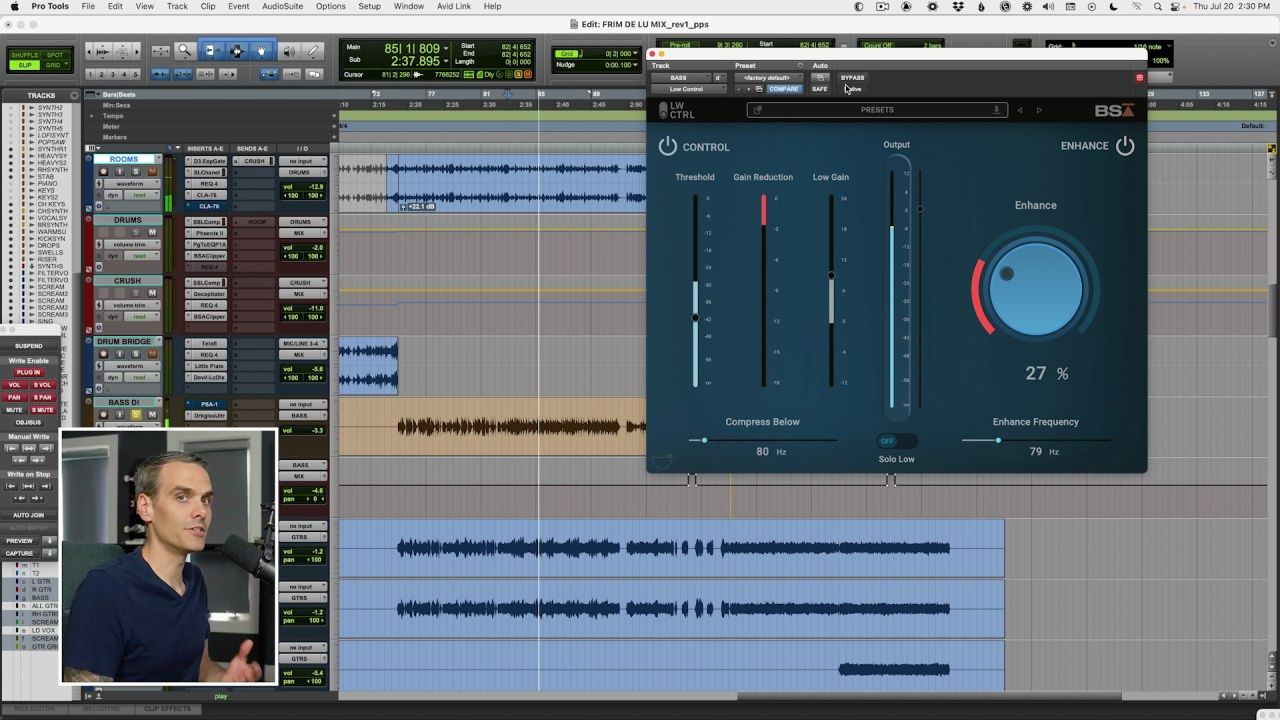Screen dimensions: 1280x720
Task: Select the Grabber hand tool
Action: (261, 51)
